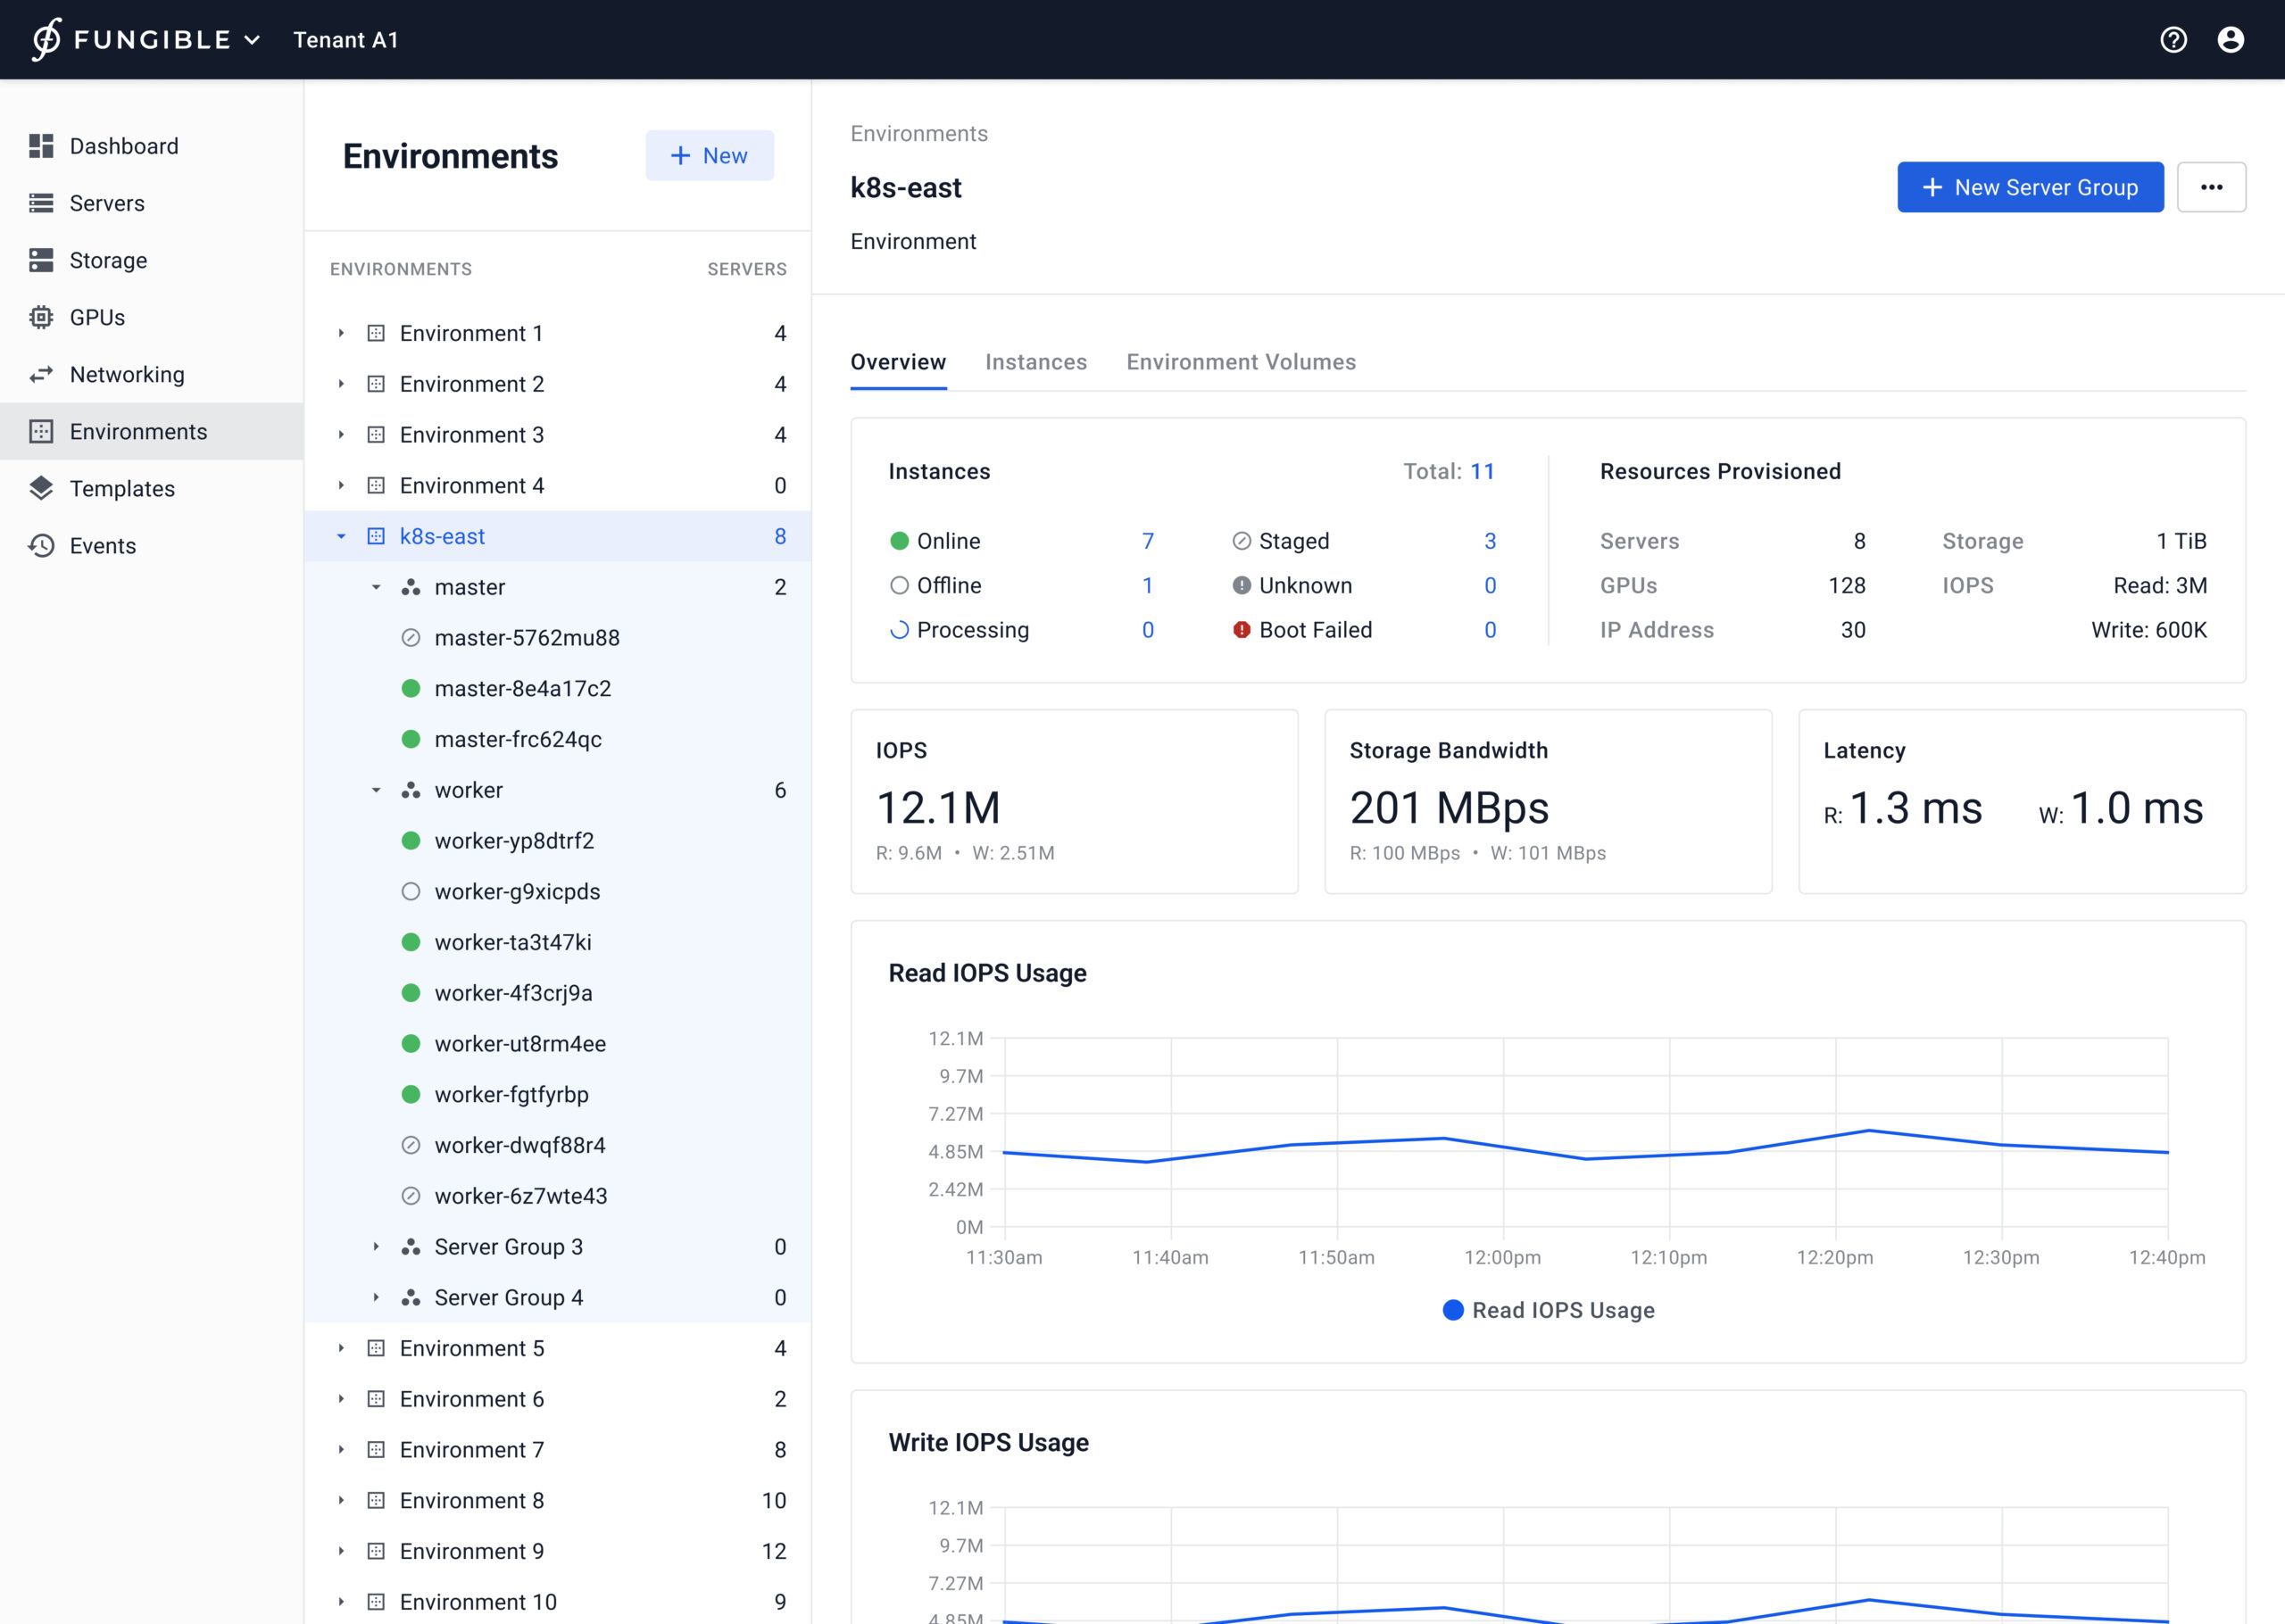The image size is (2285, 1624).
Task: Collapse the worker server group
Action: (376, 790)
